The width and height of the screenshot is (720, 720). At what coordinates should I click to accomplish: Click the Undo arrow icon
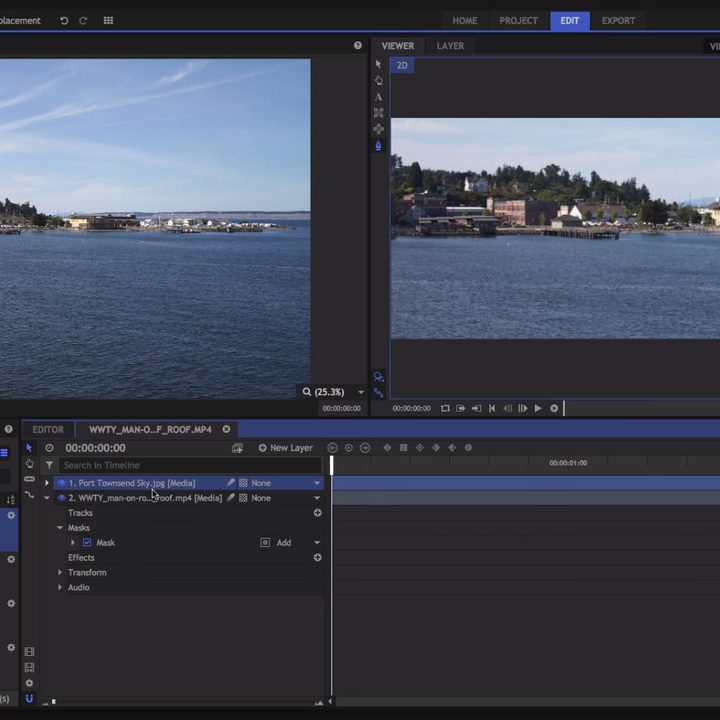[x=64, y=20]
